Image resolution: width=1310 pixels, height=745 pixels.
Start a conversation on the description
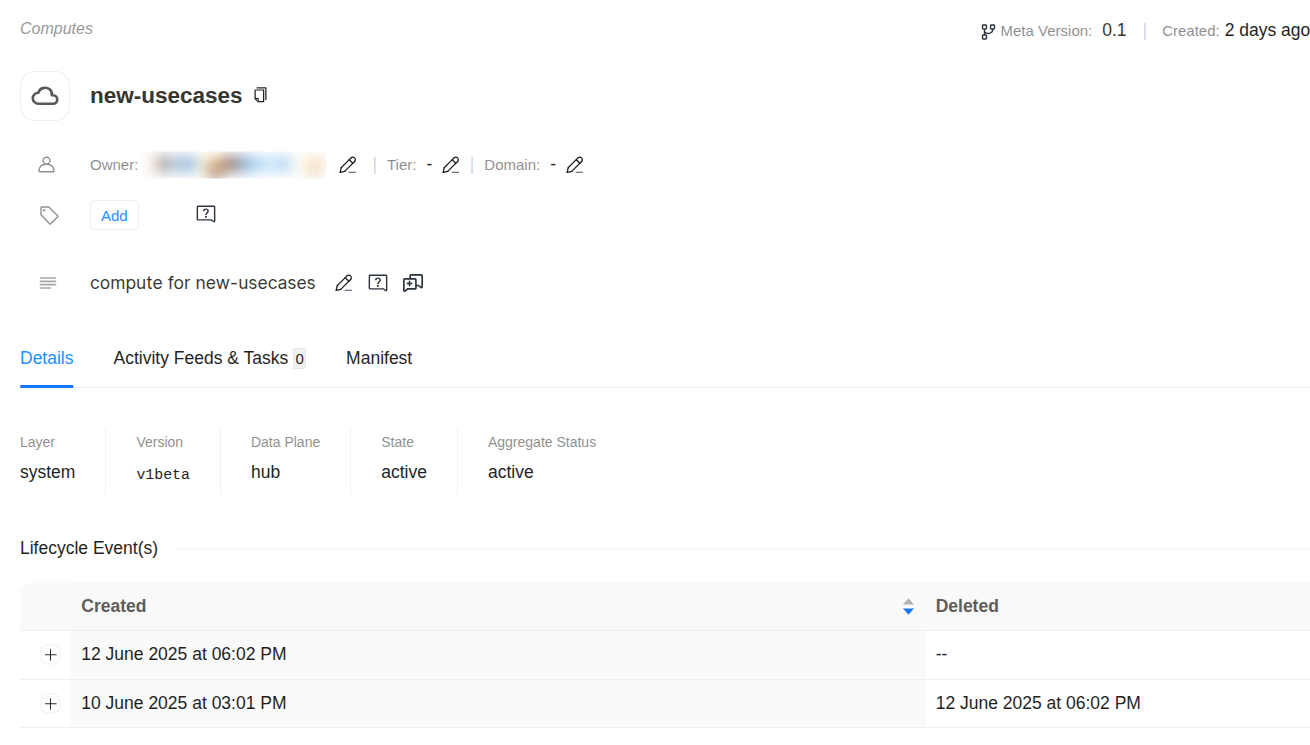(413, 283)
